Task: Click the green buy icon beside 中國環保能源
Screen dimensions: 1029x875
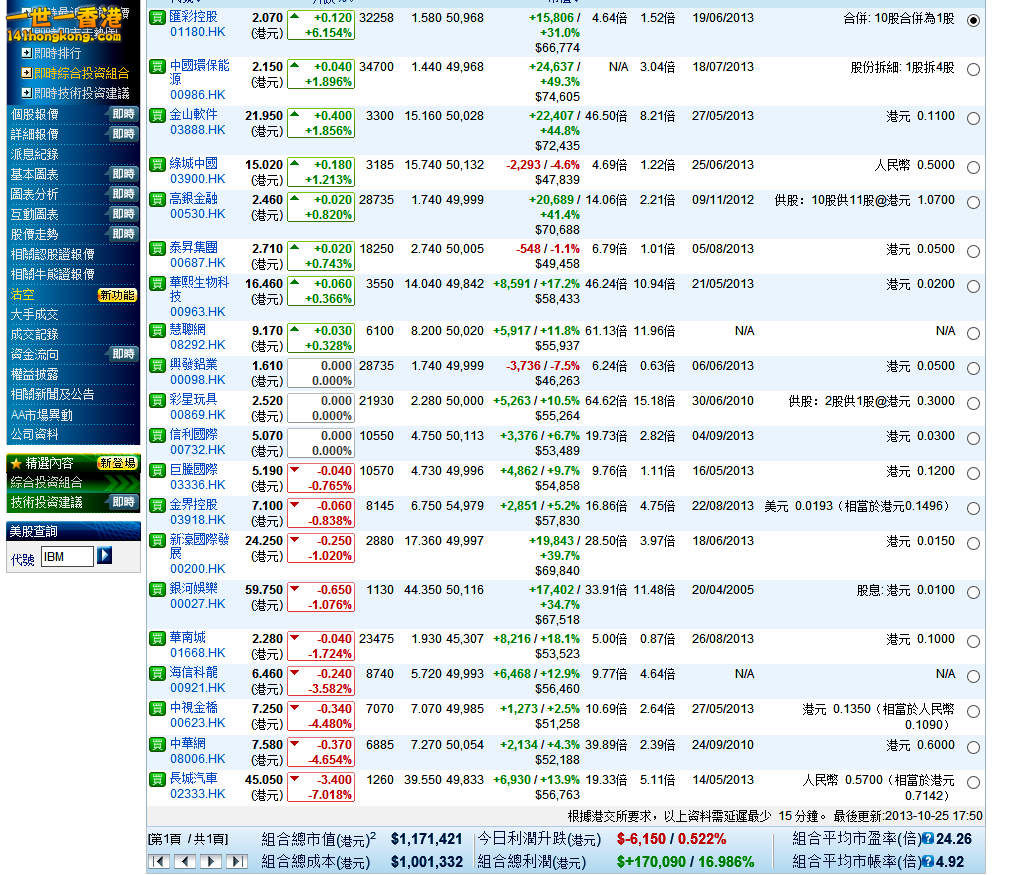Action: pos(157,66)
